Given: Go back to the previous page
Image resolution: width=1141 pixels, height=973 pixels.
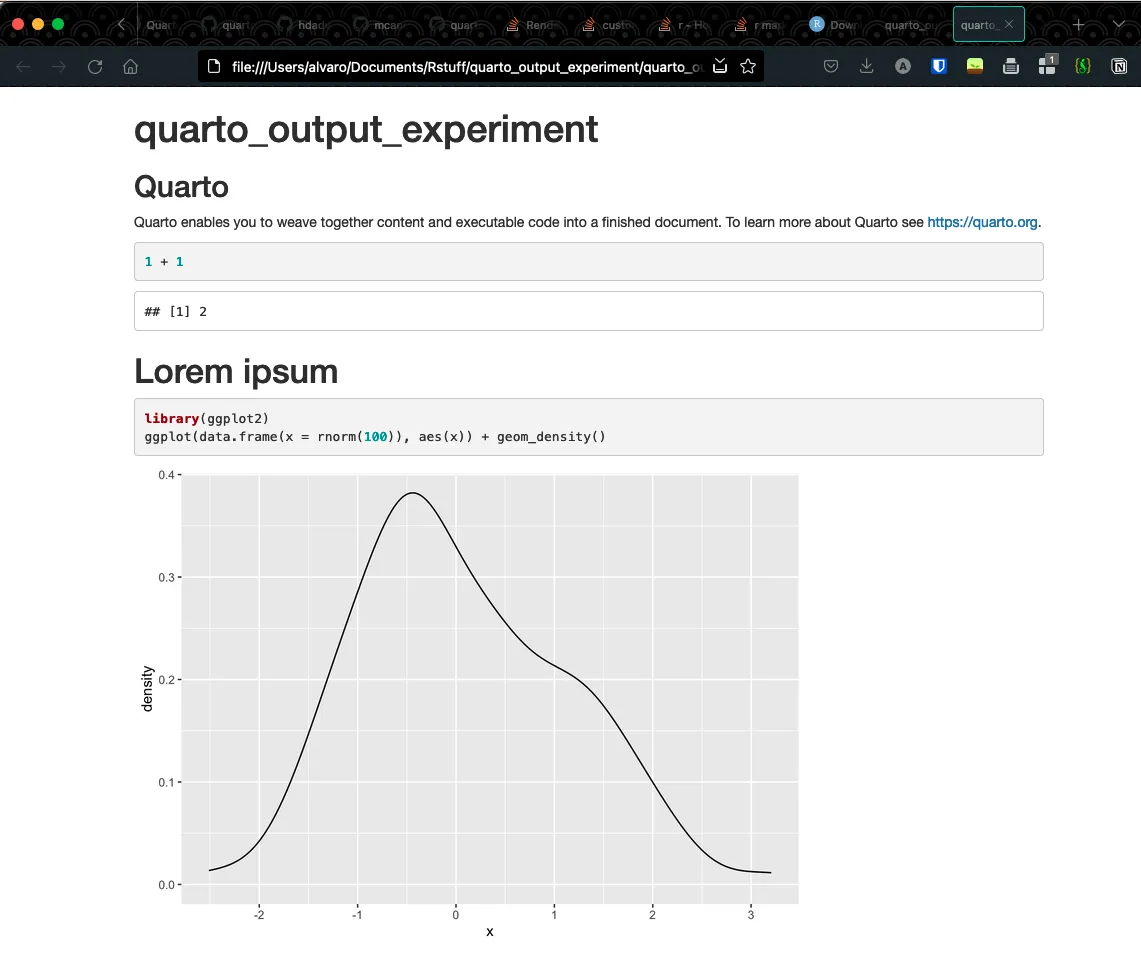Looking at the screenshot, I should (x=23, y=67).
